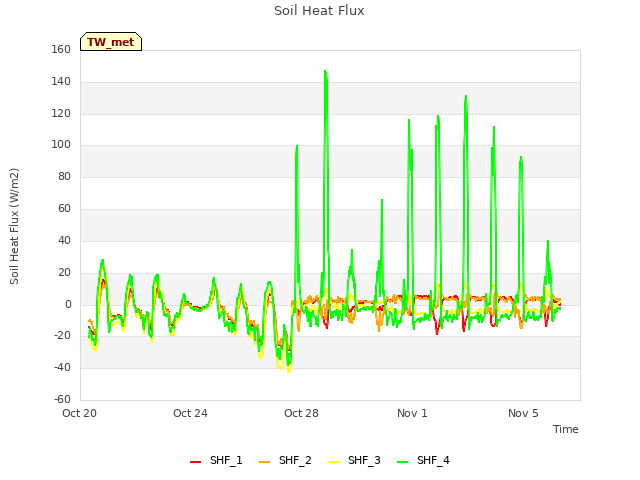The image size is (640, 480).
Task: Click the Soil Heat Flux chart title
Action: point(319,11)
